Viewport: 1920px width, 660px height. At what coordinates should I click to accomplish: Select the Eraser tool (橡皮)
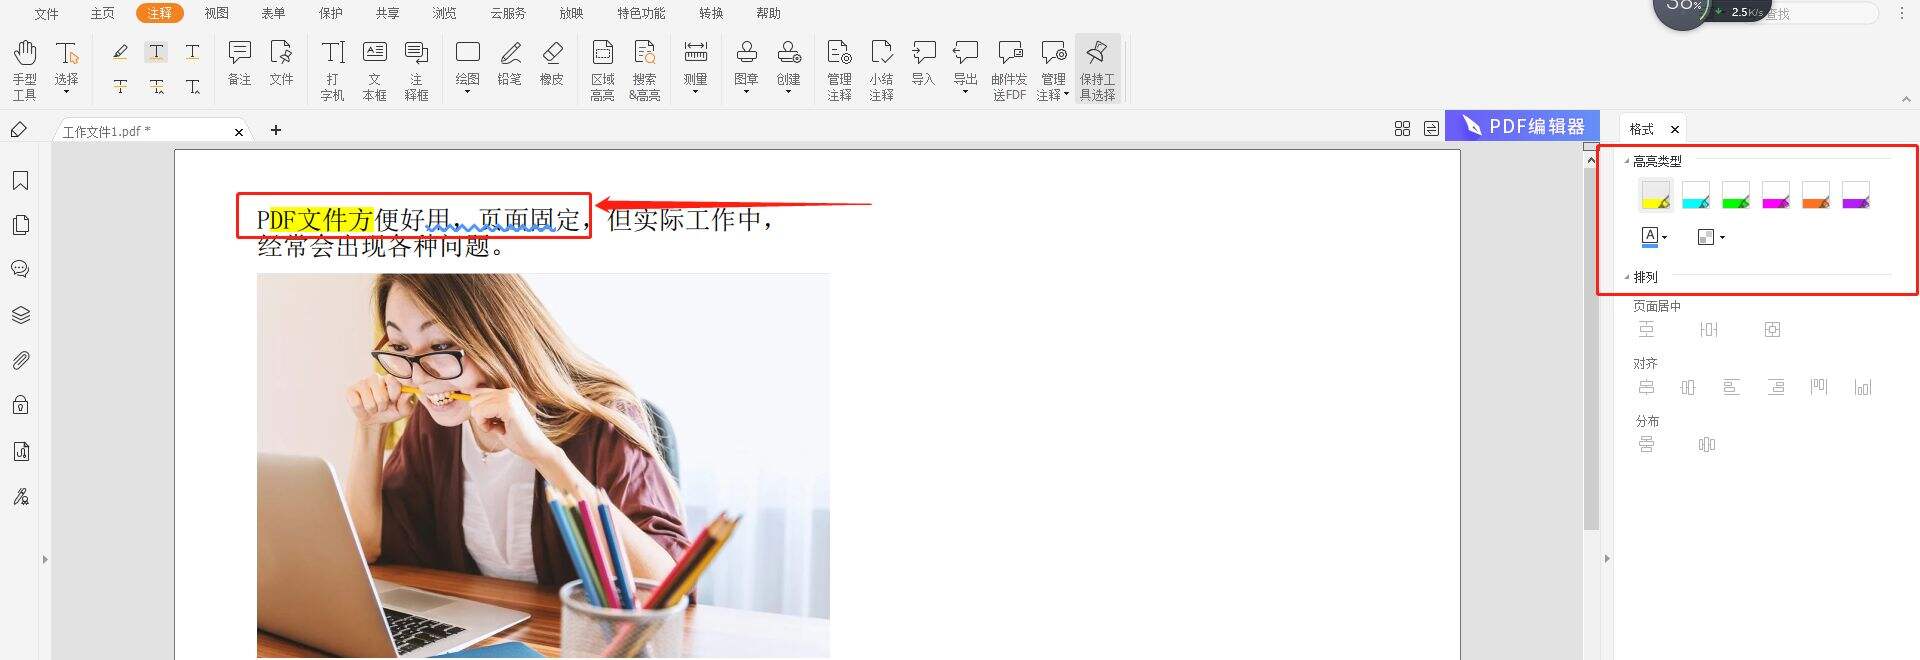[552, 63]
